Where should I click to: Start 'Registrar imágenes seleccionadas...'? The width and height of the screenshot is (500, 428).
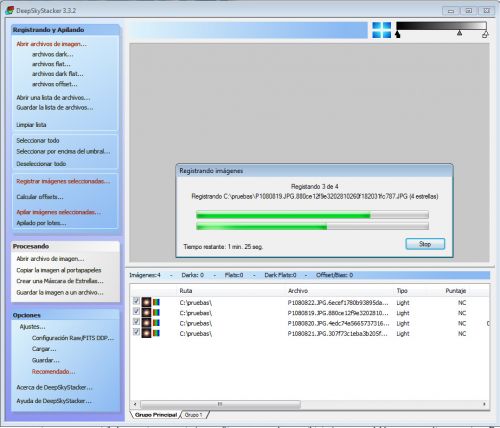click(x=63, y=181)
